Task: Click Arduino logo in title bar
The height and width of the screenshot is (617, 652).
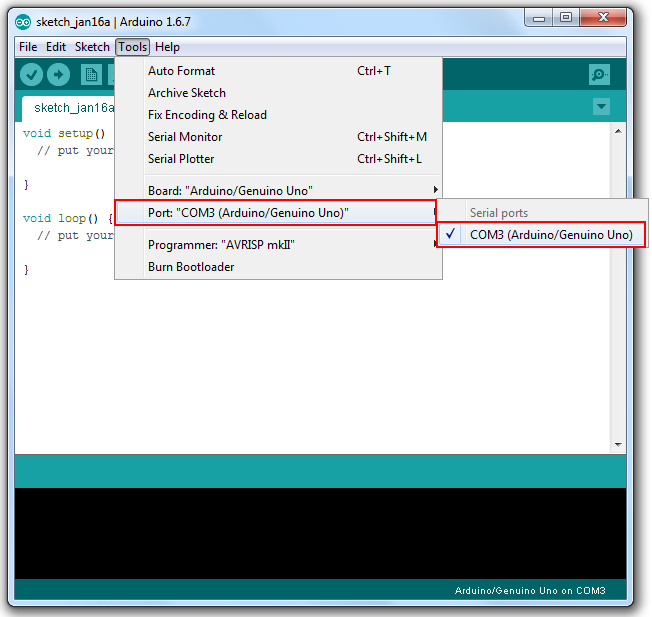Action: coord(23,22)
